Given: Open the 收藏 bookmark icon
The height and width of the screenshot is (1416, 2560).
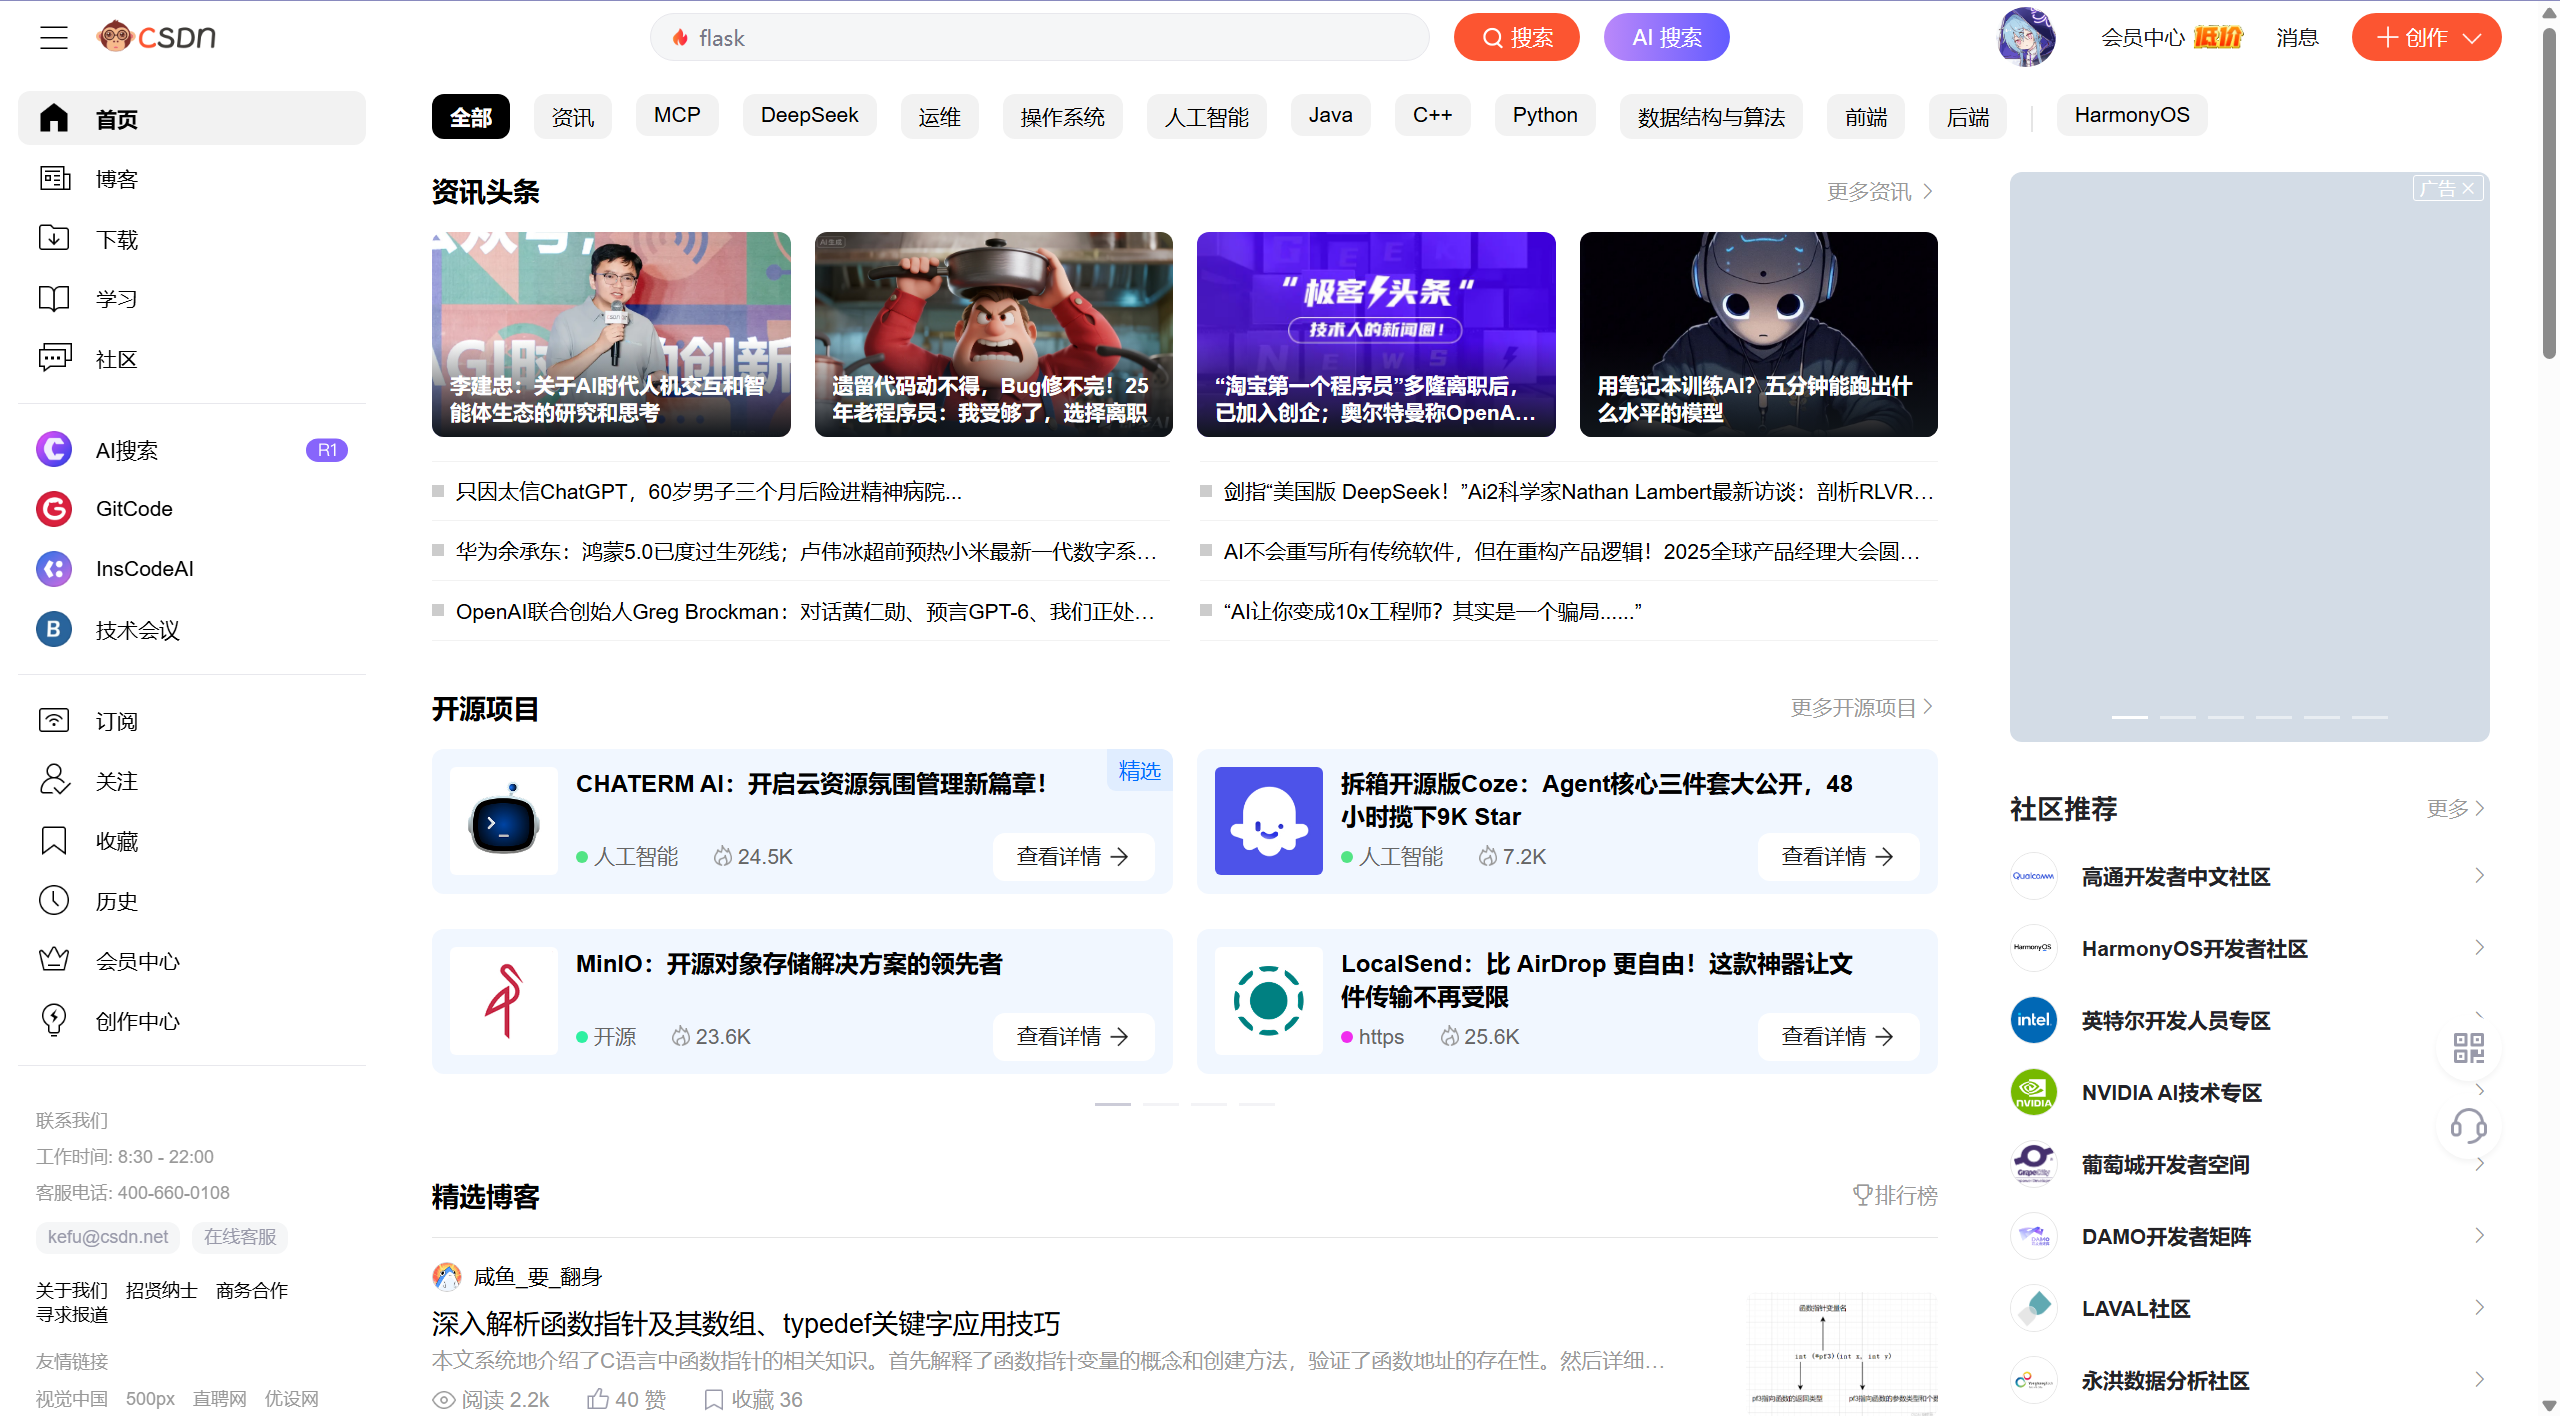Looking at the screenshot, I should (x=54, y=840).
